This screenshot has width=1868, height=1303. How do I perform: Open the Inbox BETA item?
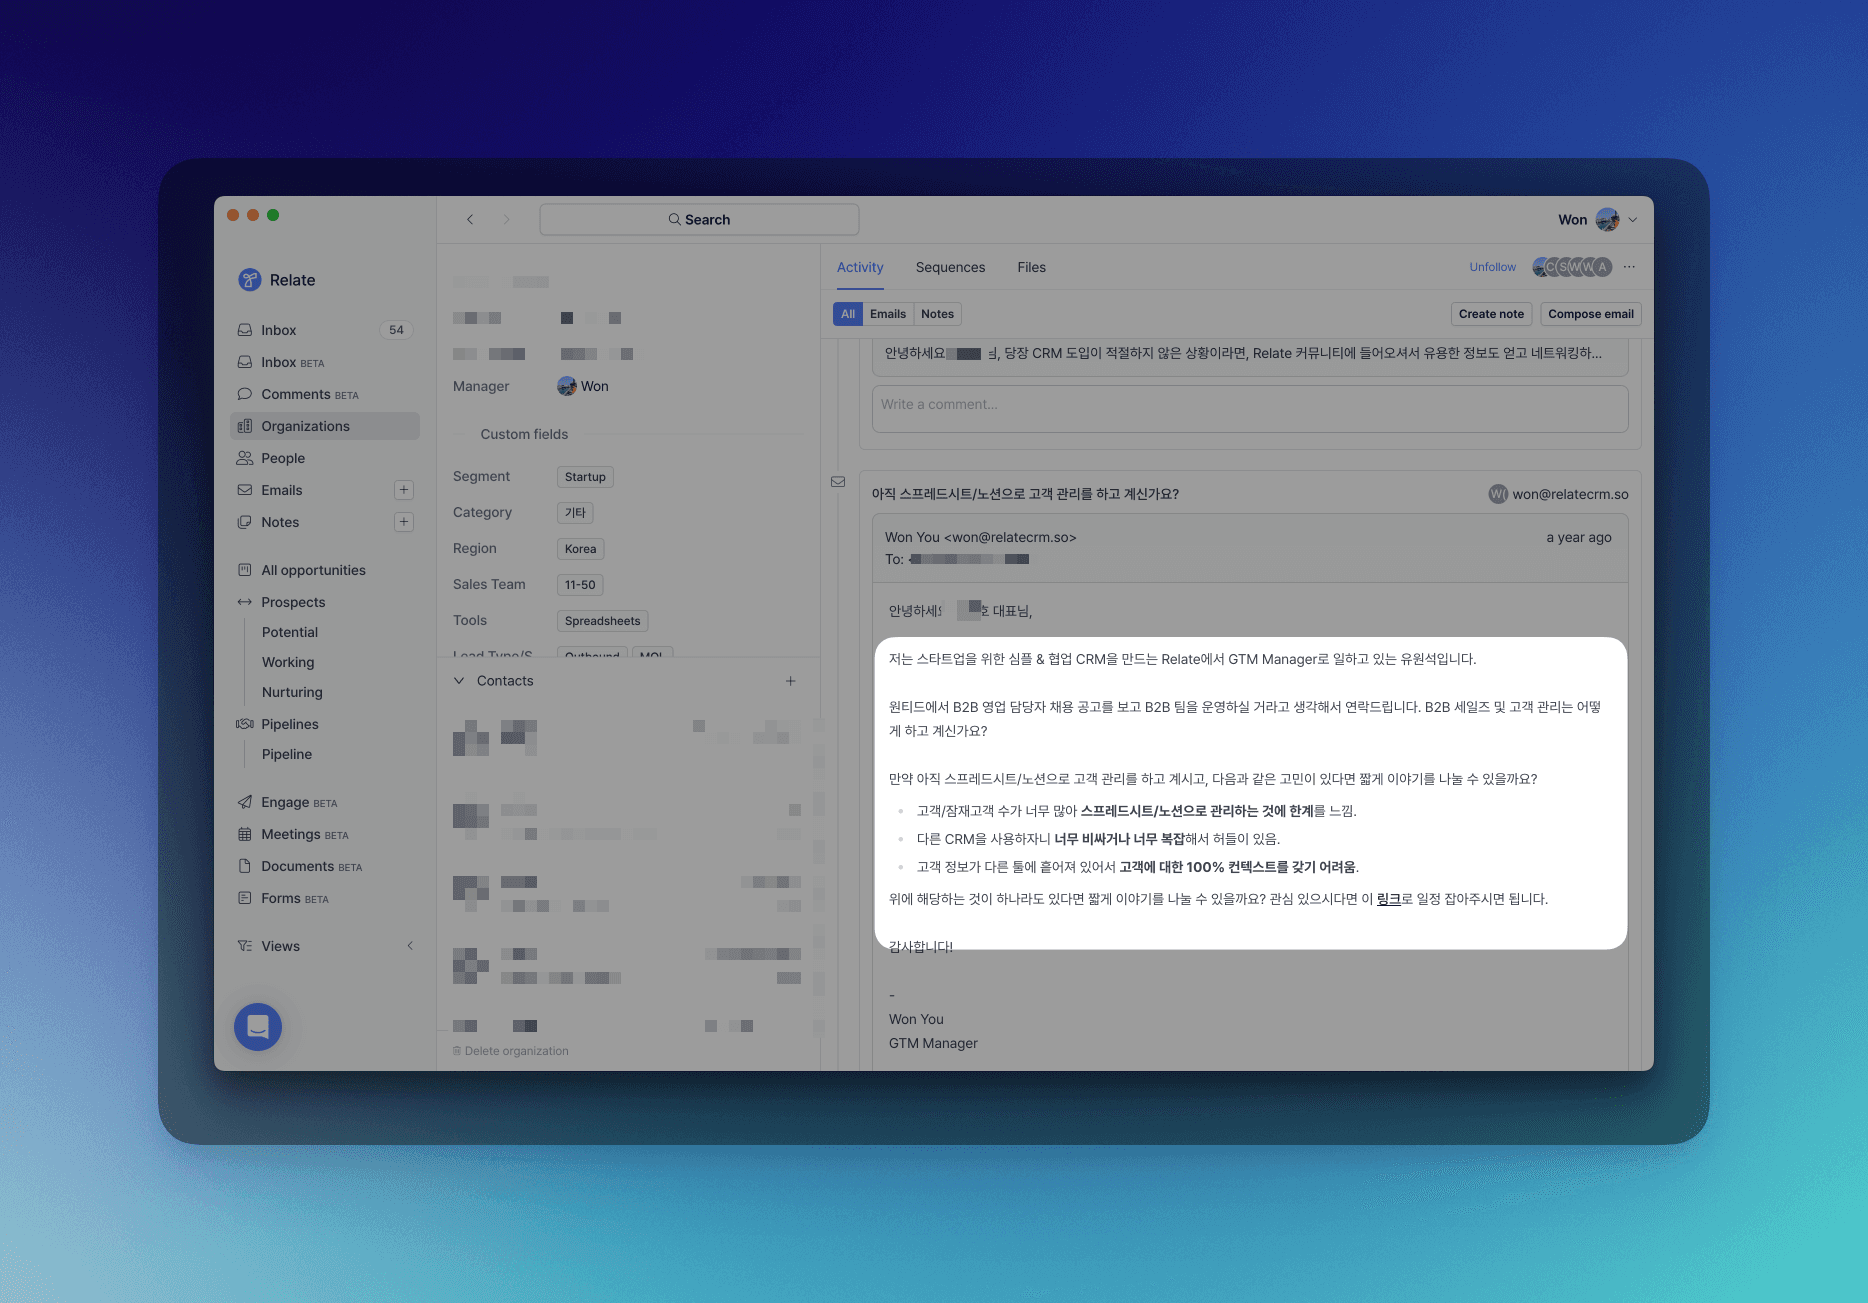pyautogui.click(x=325, y=362)
